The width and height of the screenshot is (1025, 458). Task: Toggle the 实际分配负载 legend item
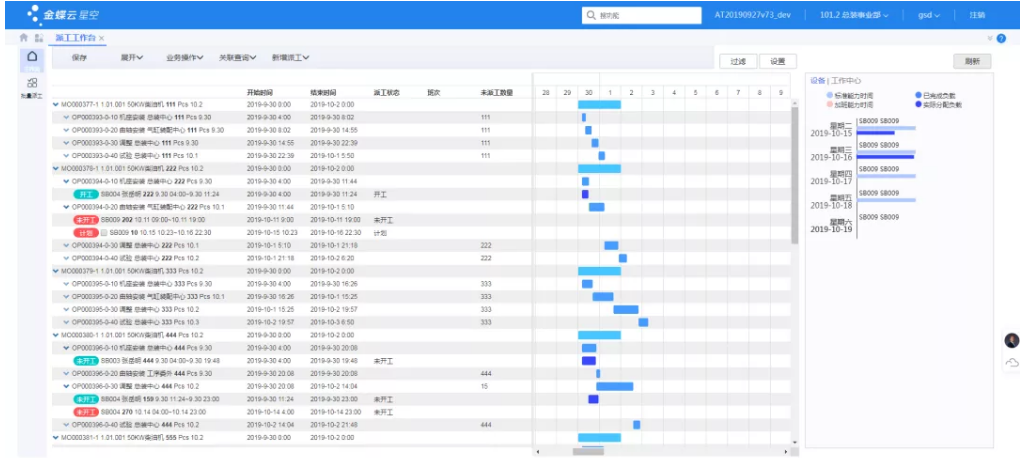pyautogui.click(x=939, y=105)
